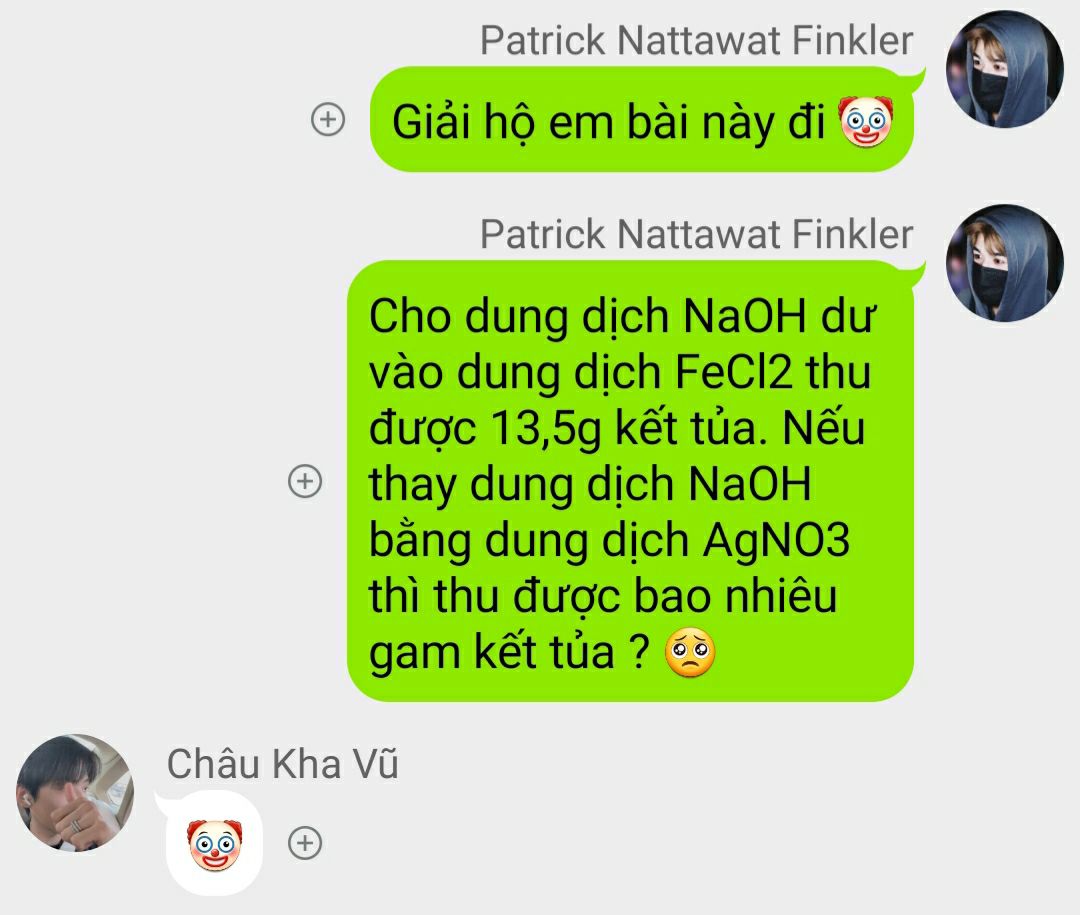
Task: Select the long green chemistry question bubble
Action: (x=630, y=480)
